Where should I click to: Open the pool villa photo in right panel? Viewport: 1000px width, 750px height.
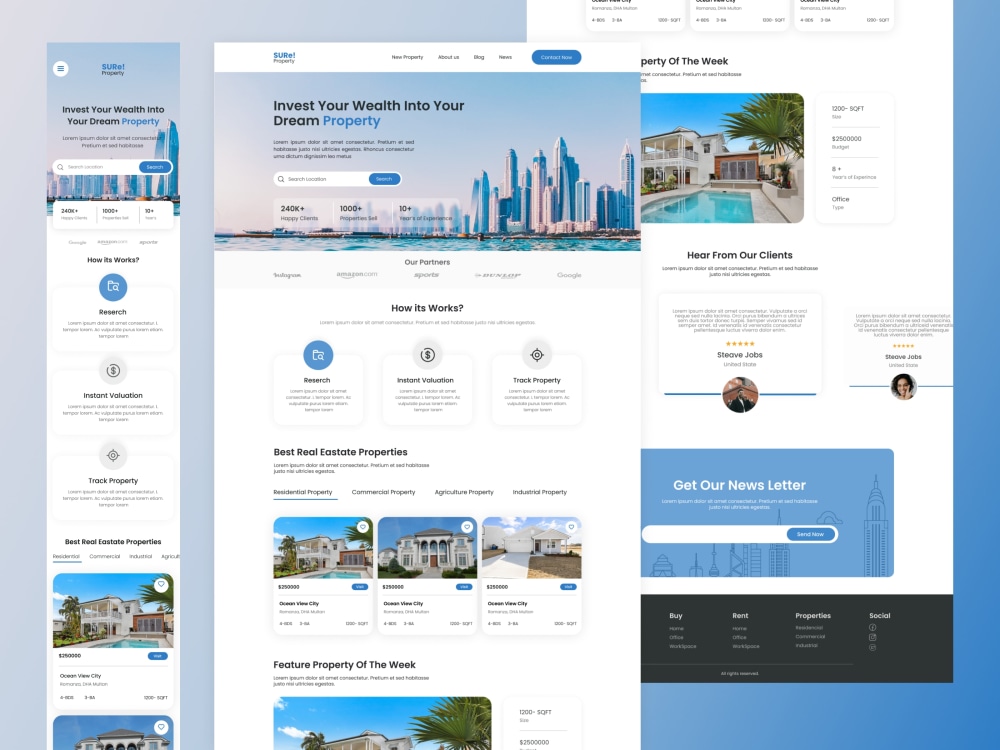click(x=722, y=158)
